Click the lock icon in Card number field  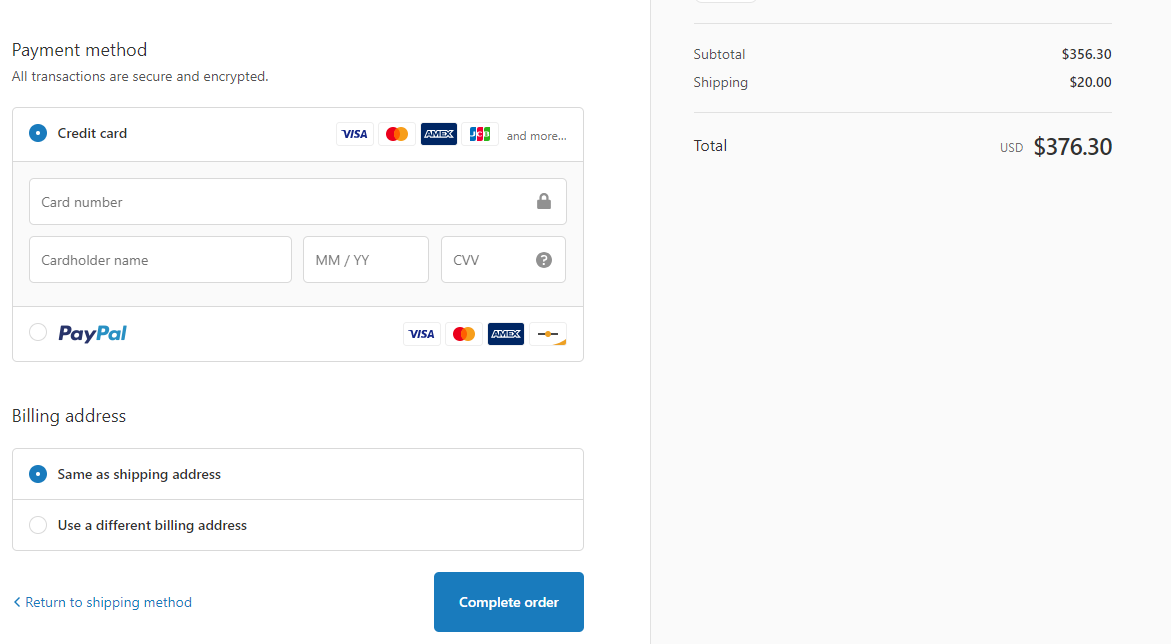(x=544, y=201)
